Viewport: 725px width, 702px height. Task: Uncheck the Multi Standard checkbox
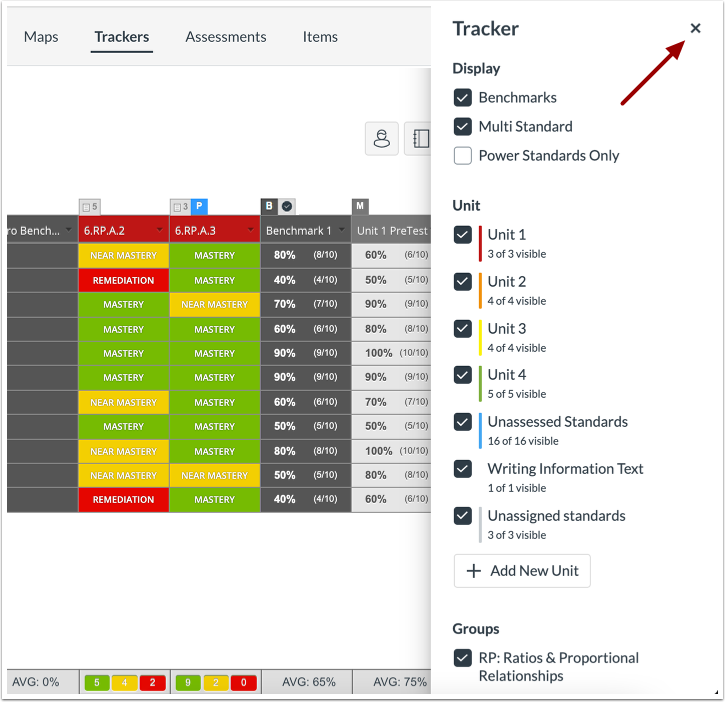click(462, 126)
